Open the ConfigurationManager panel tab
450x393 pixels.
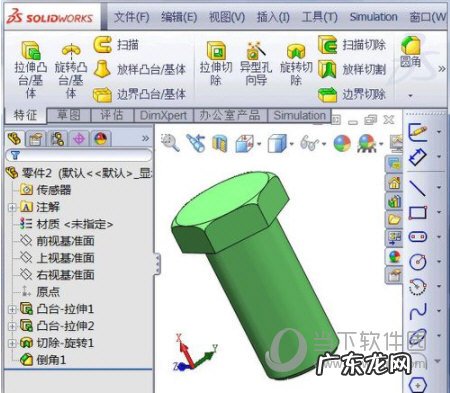(x=57, y=139)
